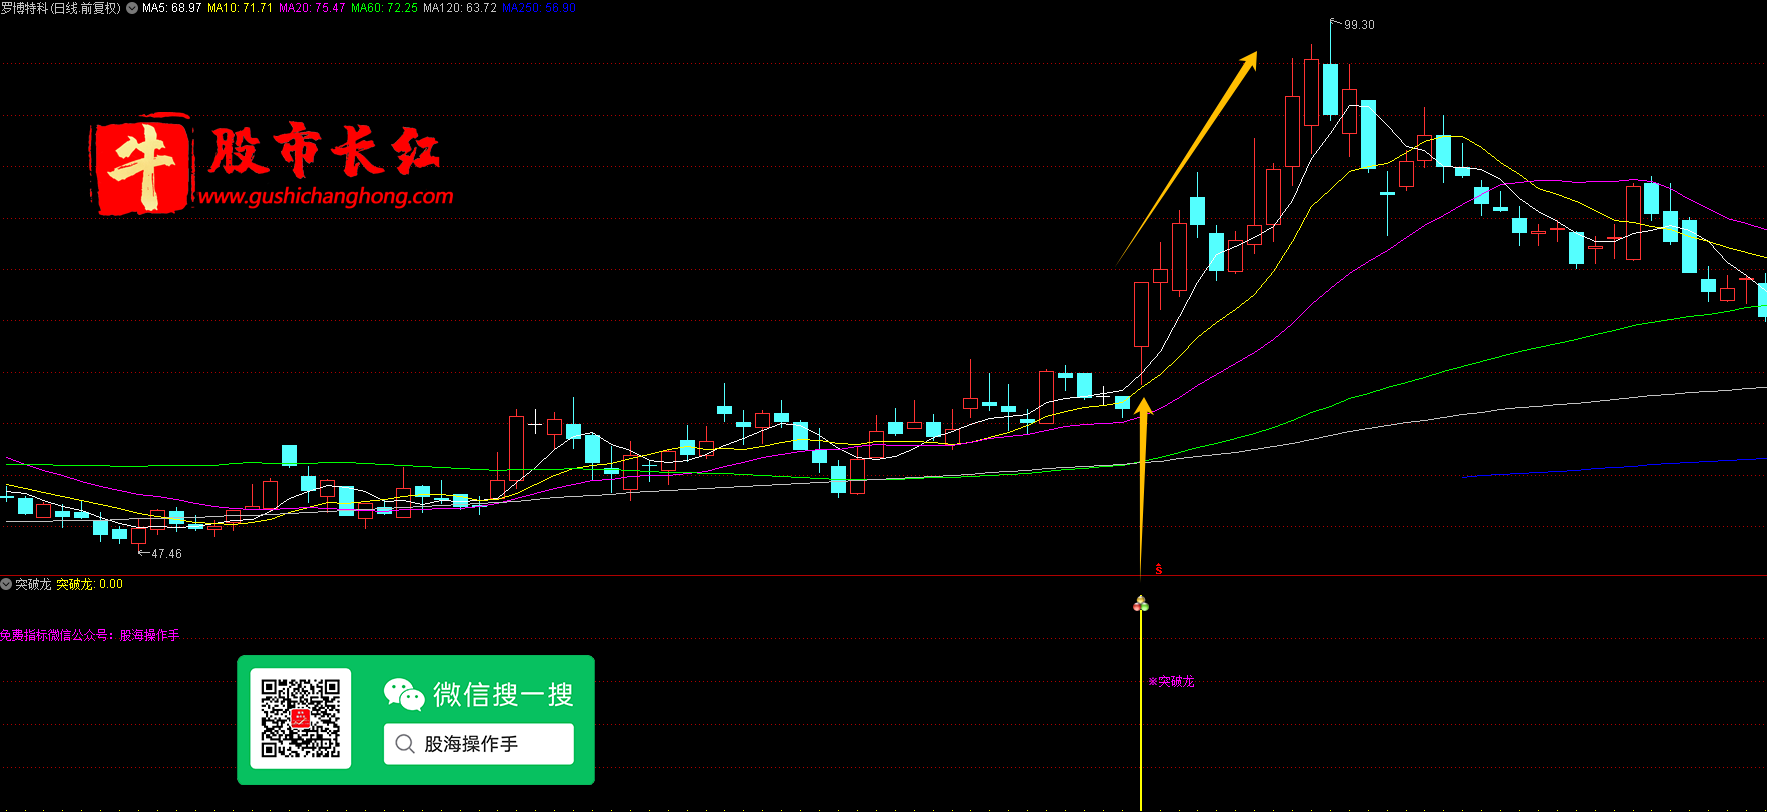1767x812 pixels.
Task: Click the signal icon atop the yellow line
Action: coord(1141,603)
